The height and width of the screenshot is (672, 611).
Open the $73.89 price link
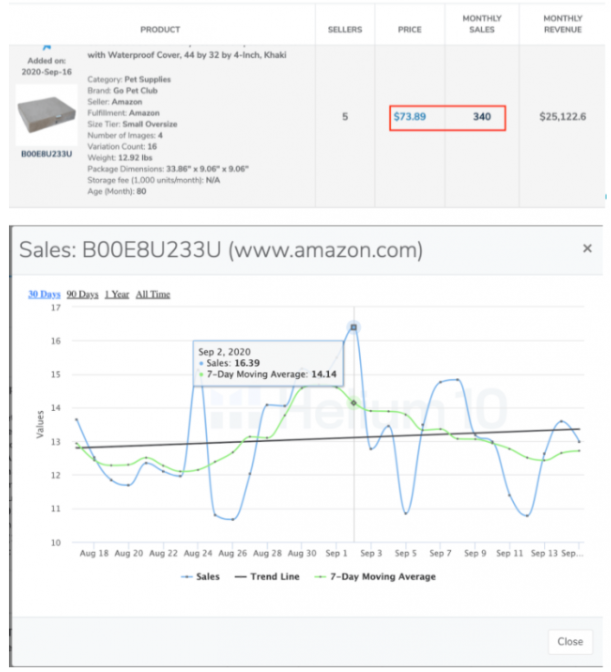coord(410,117)
